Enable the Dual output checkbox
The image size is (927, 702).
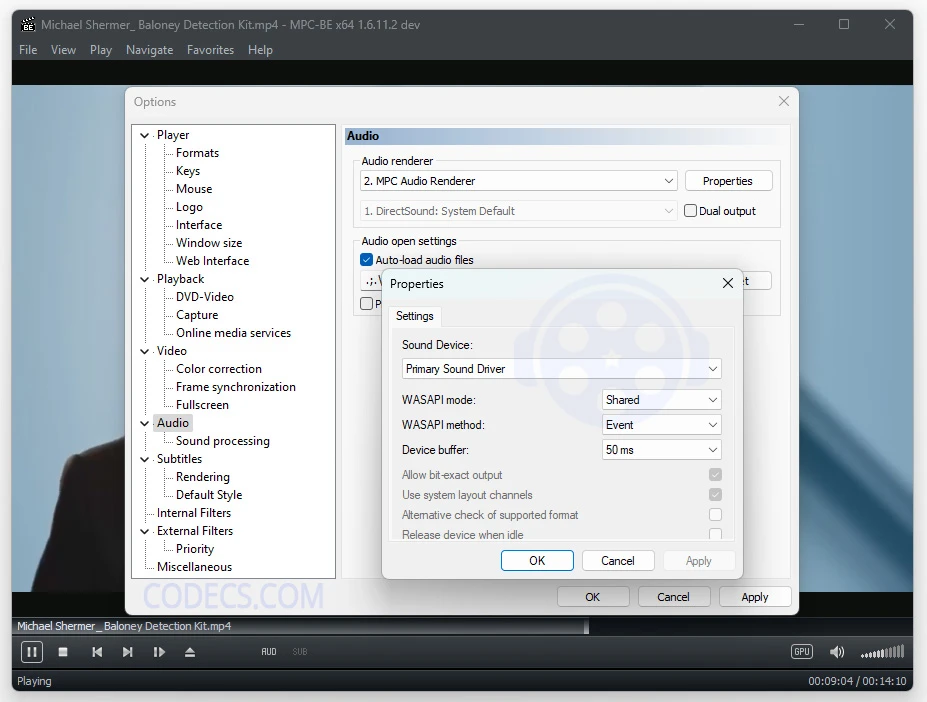[690, 211]
